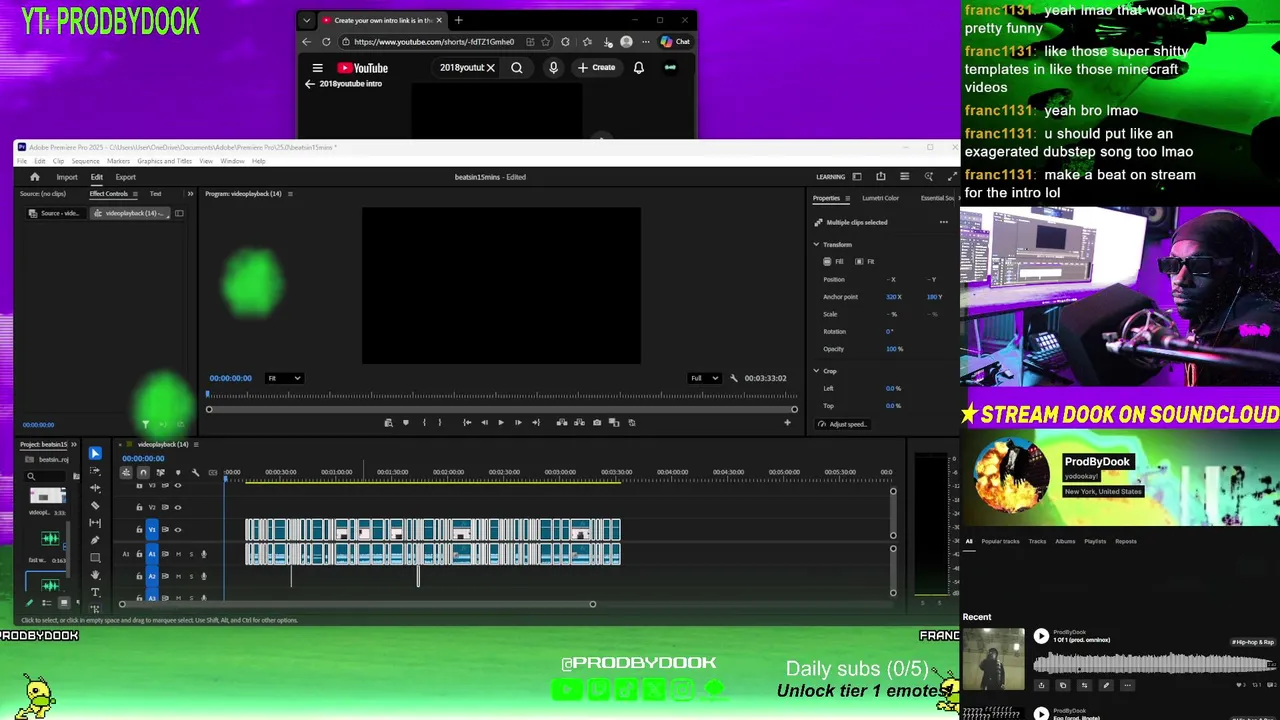
Task: Click the Premiere Home icon
Action: [x=34, y=177]
